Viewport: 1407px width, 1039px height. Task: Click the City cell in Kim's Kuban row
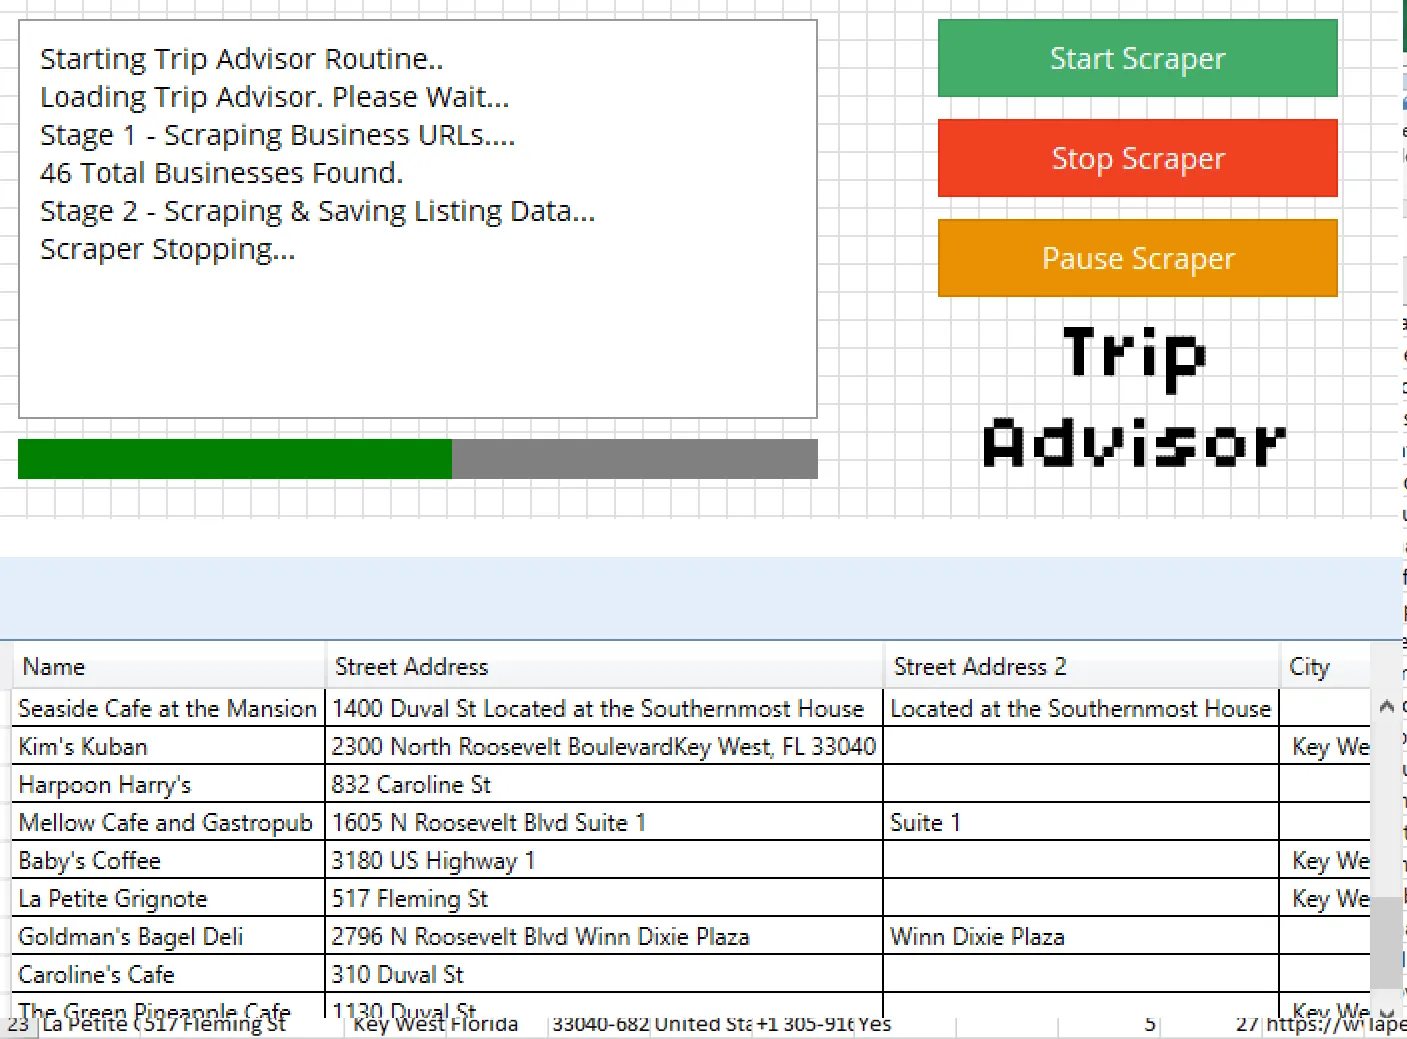coord(1325,746)
